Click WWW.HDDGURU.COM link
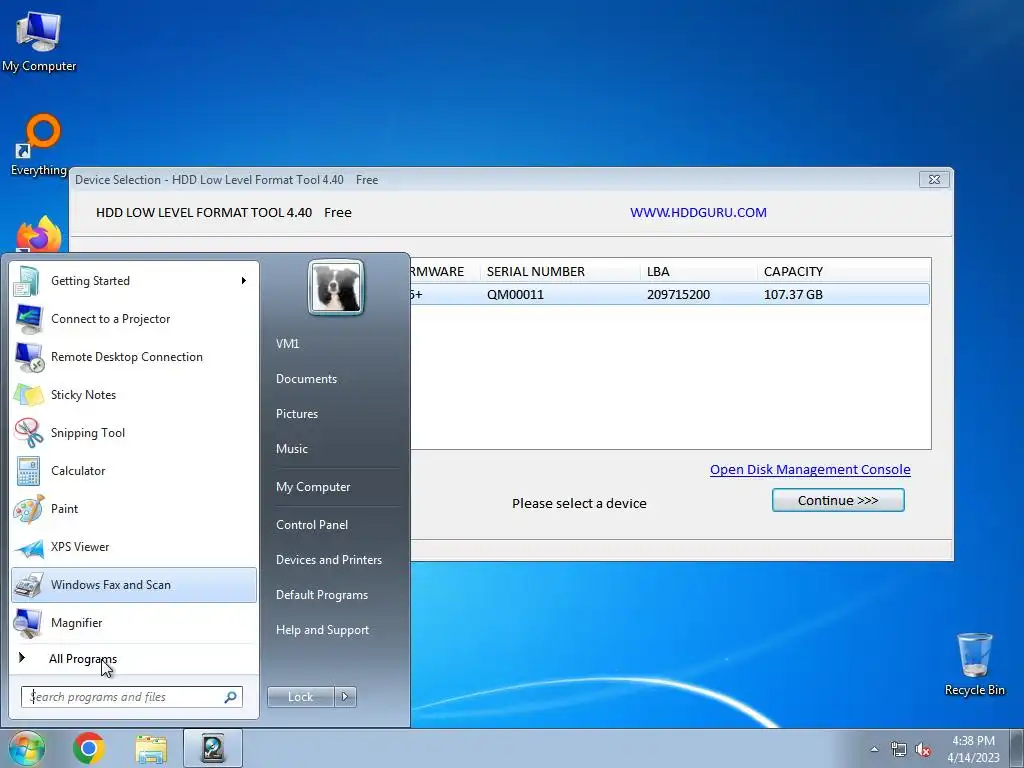 [x=698, y=212]
